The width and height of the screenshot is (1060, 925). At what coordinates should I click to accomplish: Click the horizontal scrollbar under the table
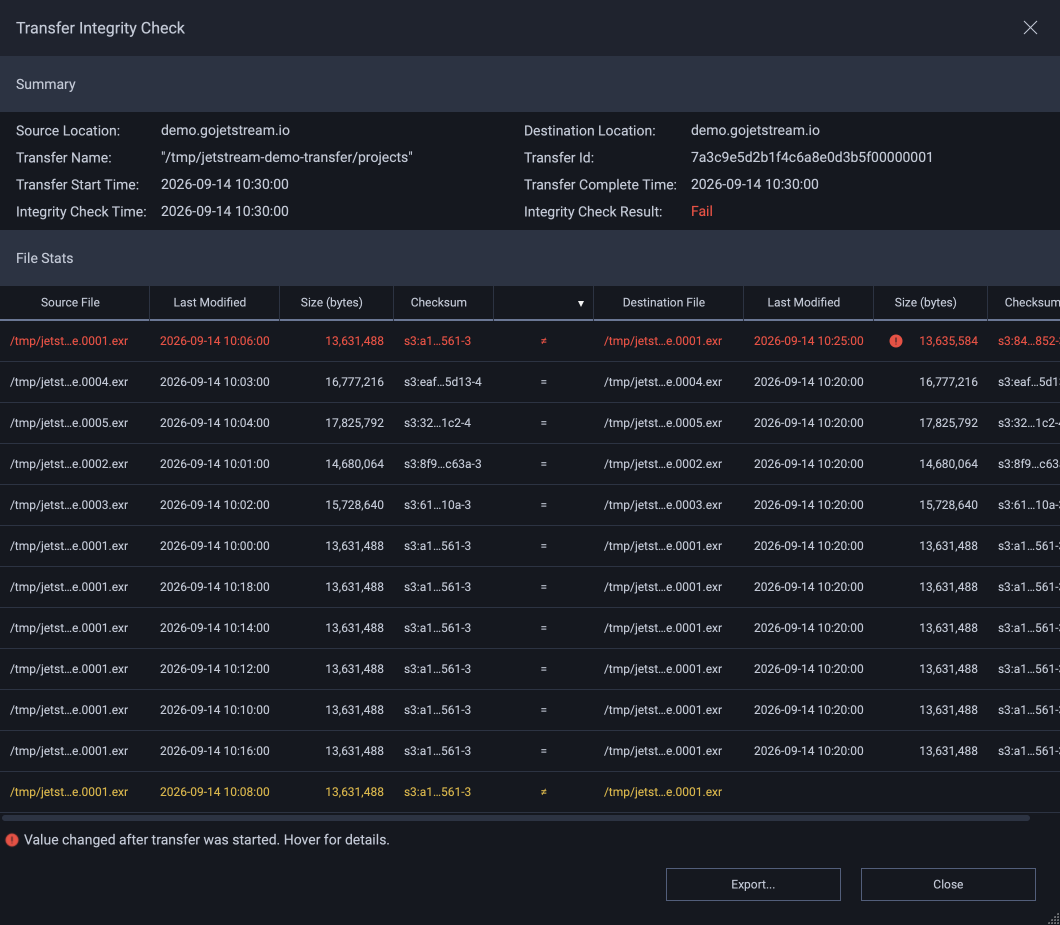tap(516, 818)
